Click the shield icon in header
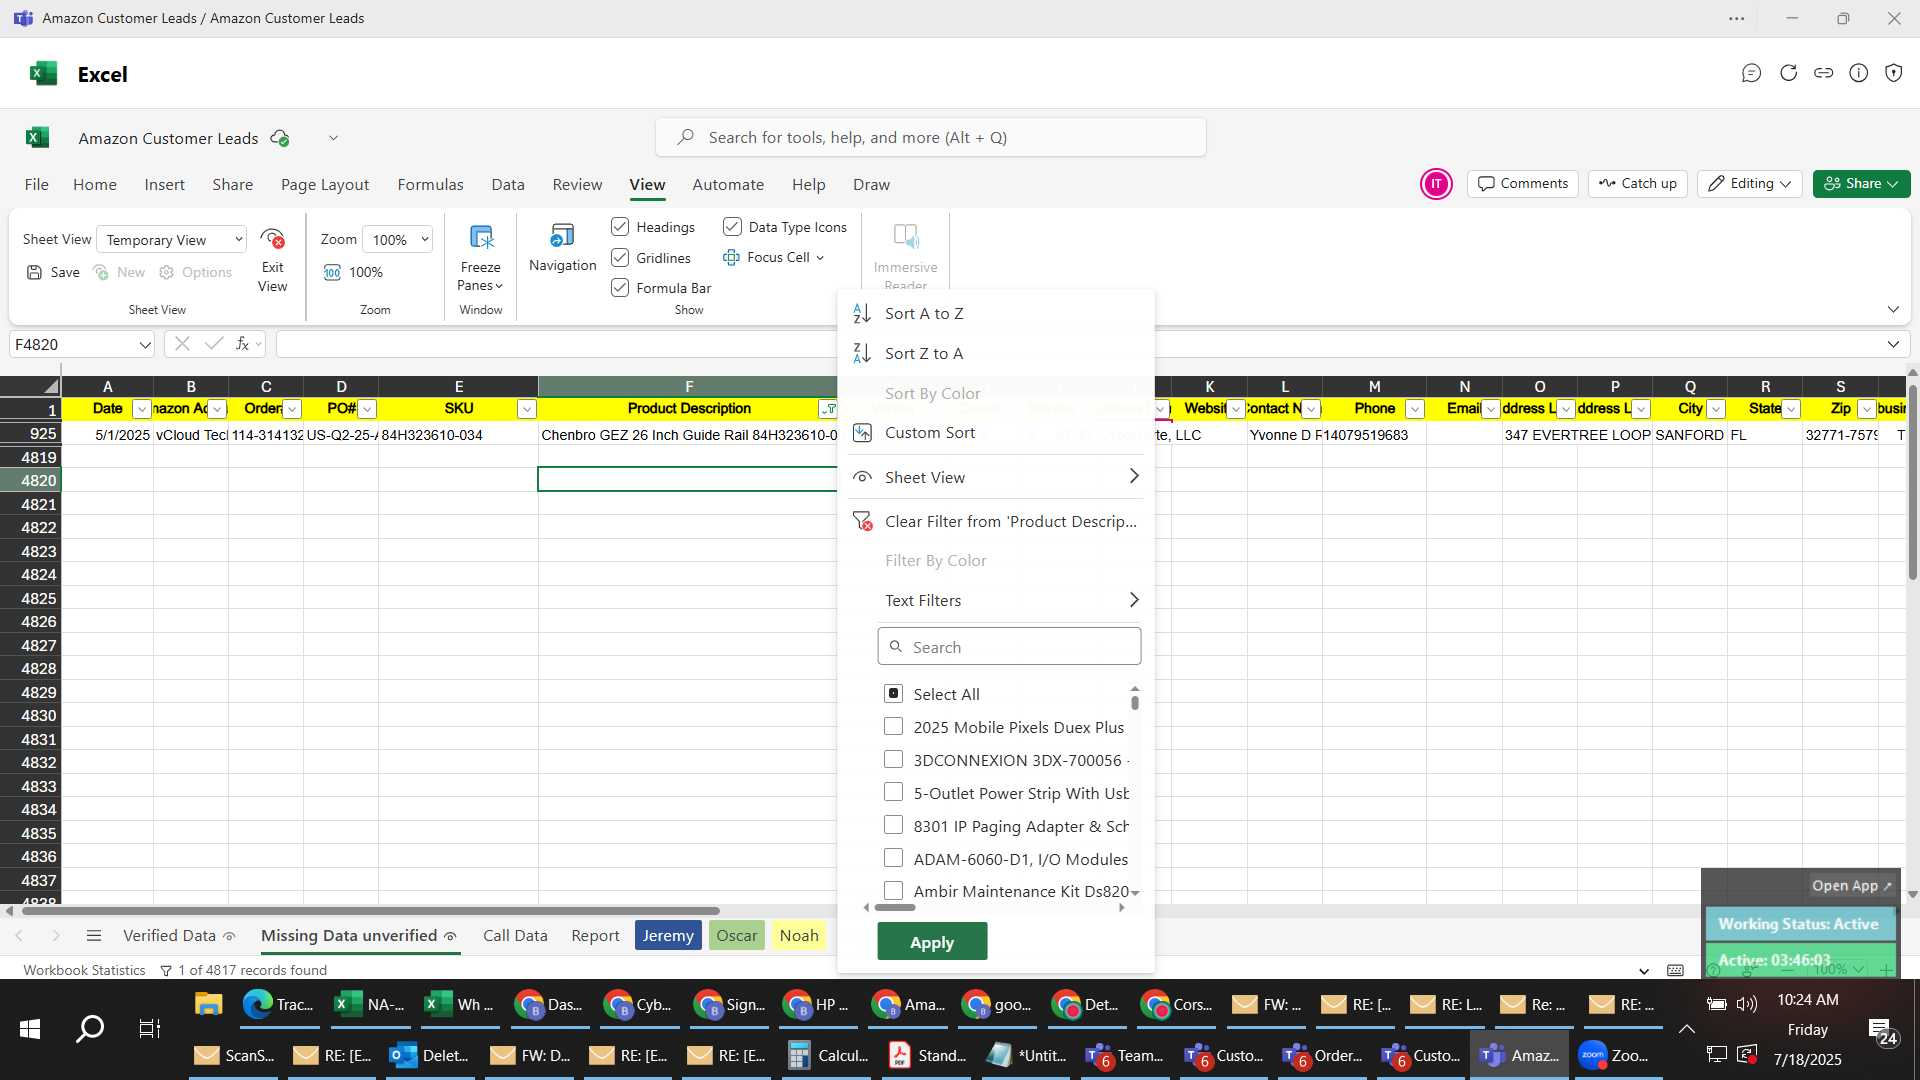Image resolution: width=1920 pixels, height=1080 pixels. [x=1893, y=73]
